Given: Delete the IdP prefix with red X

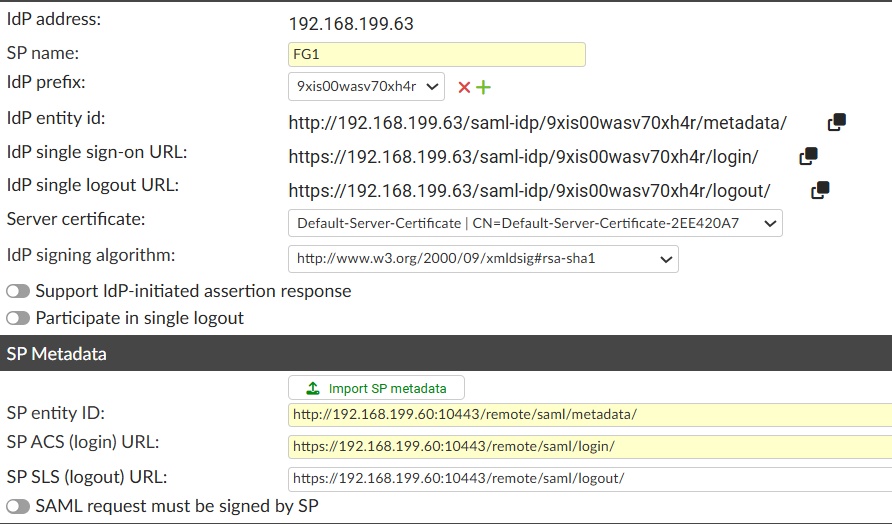Looking at the screenshot, I should (464, 87).
